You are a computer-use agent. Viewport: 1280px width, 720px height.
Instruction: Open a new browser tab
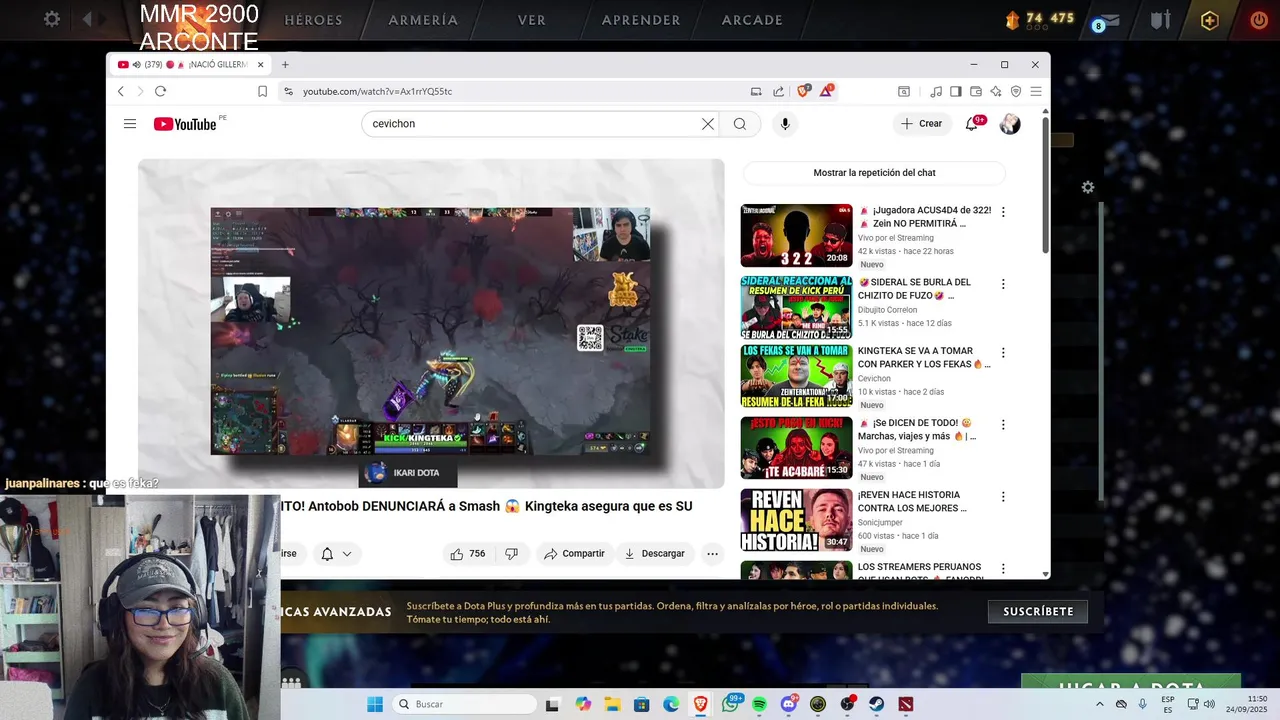285,64
